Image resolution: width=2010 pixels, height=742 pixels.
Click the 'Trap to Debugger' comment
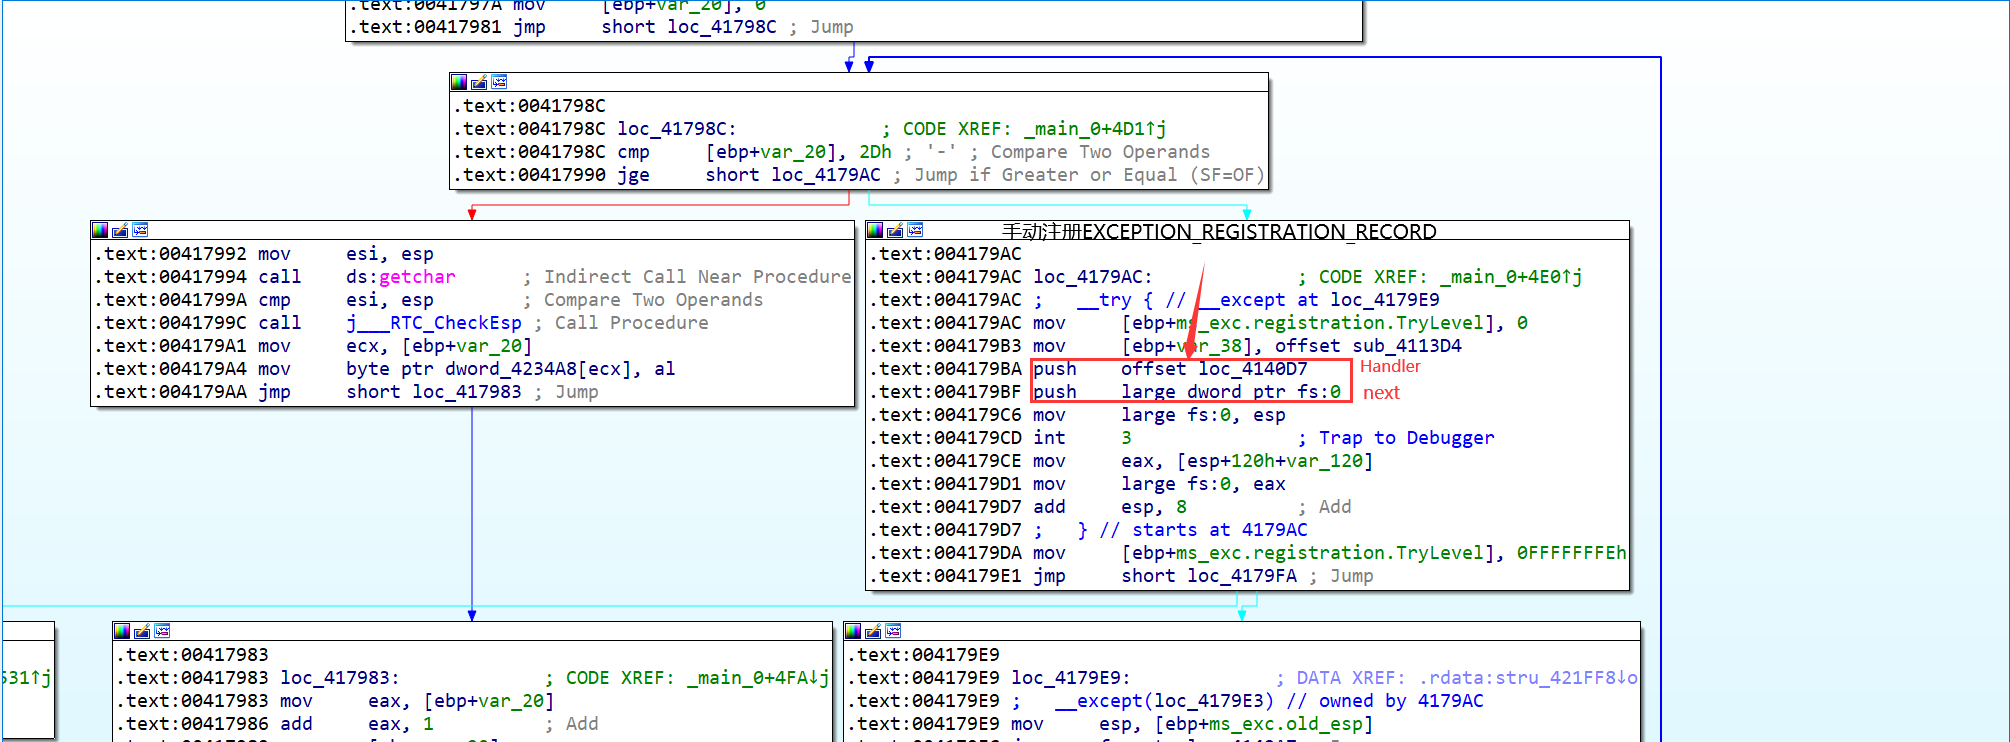click(x=1406, y=438)
